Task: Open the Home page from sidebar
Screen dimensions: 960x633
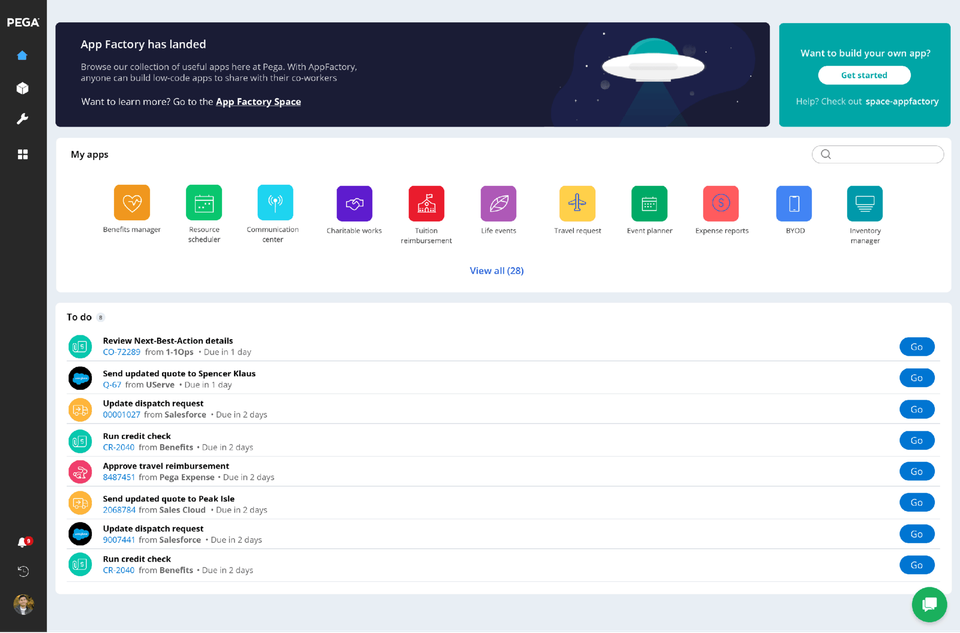Action: click(21, 55)
